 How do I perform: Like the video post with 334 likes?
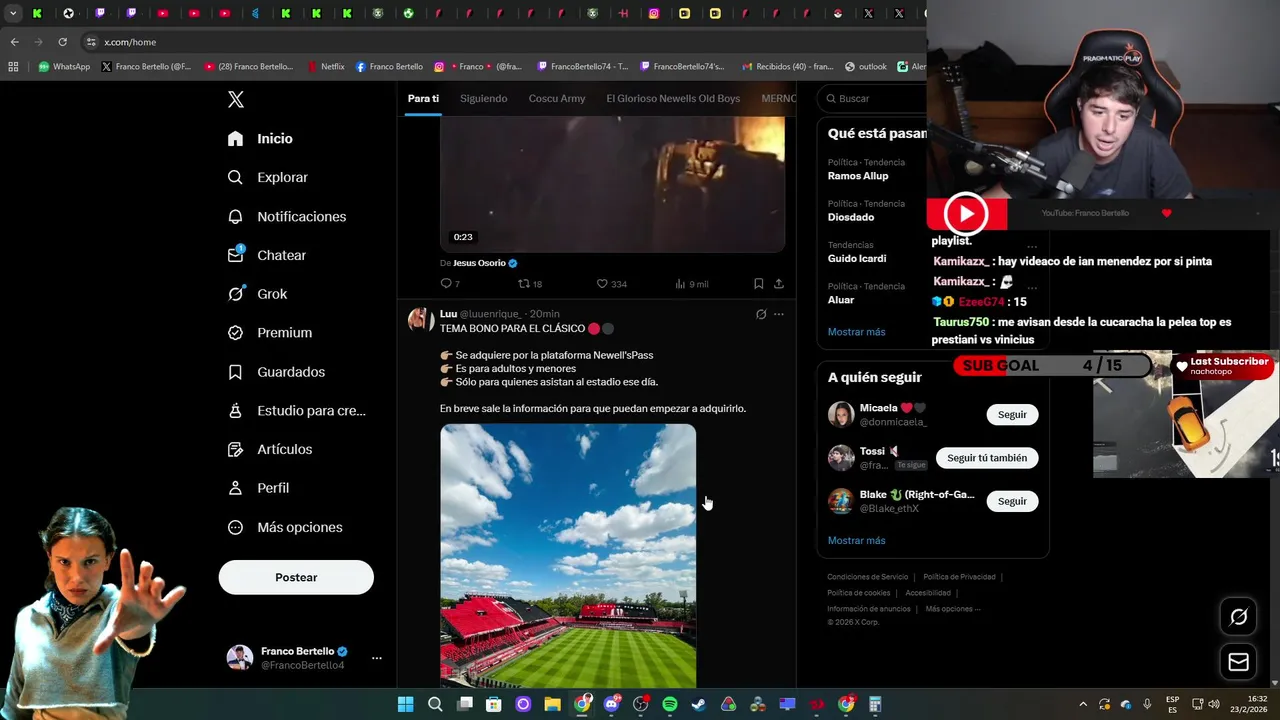611,284
